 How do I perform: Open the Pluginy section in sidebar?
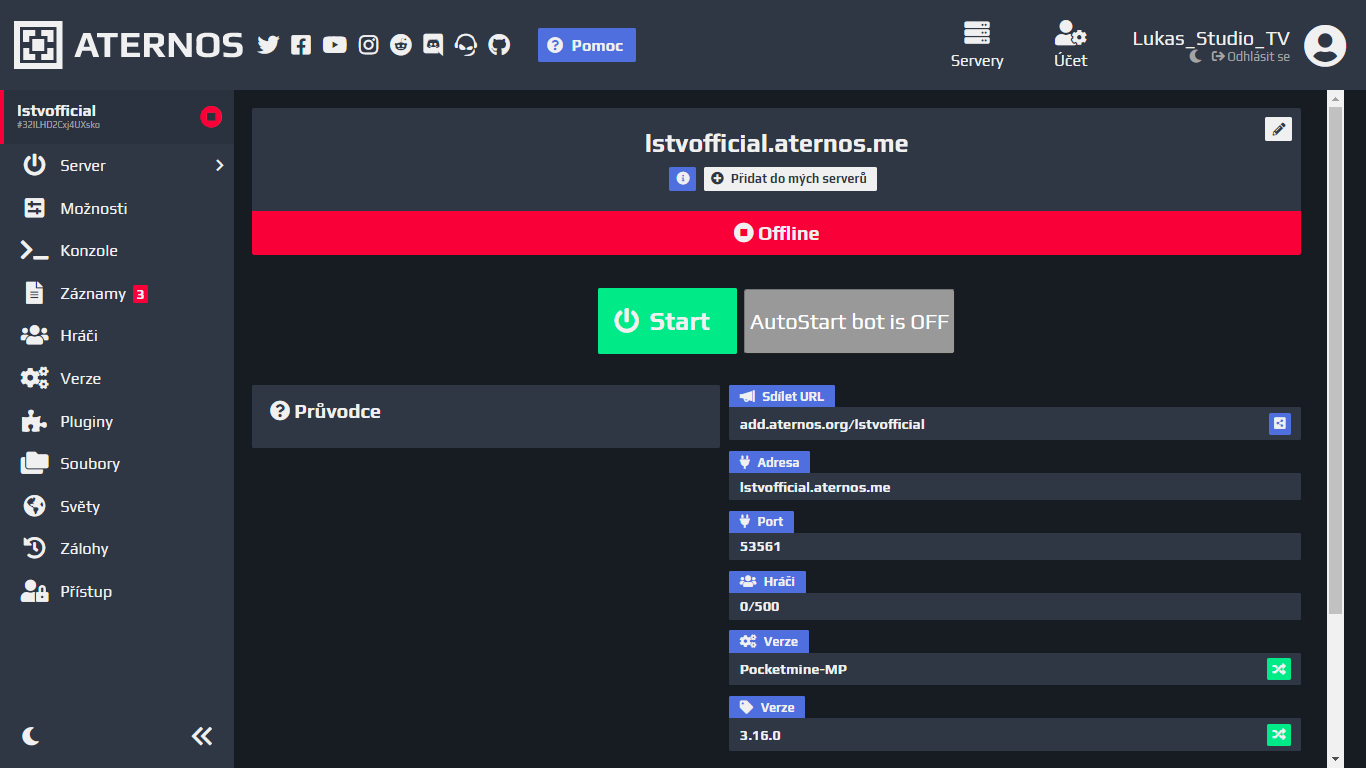pyautogui.click(x=86, y=422)
